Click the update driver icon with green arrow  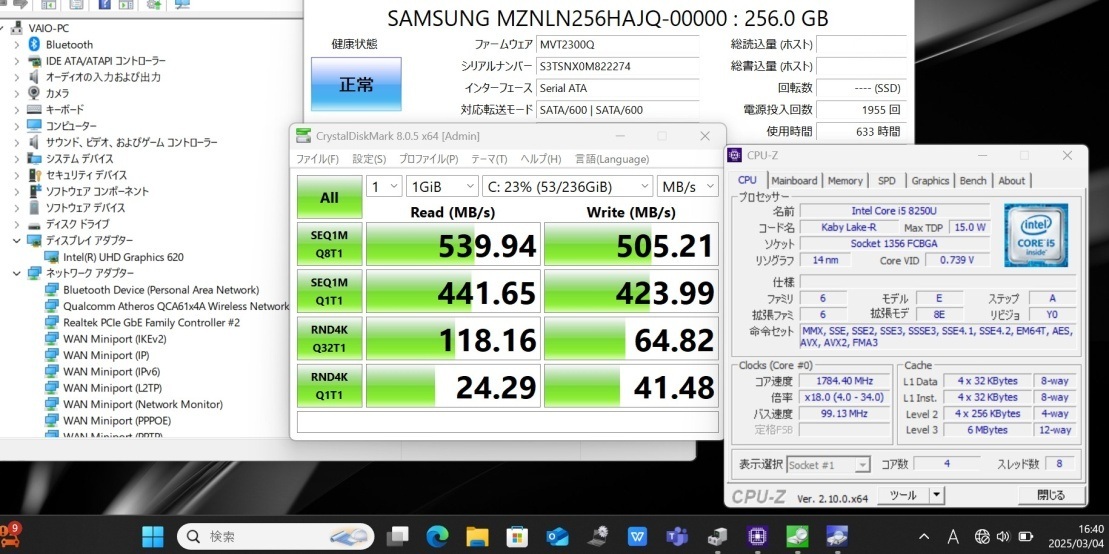tap(153, 5)
